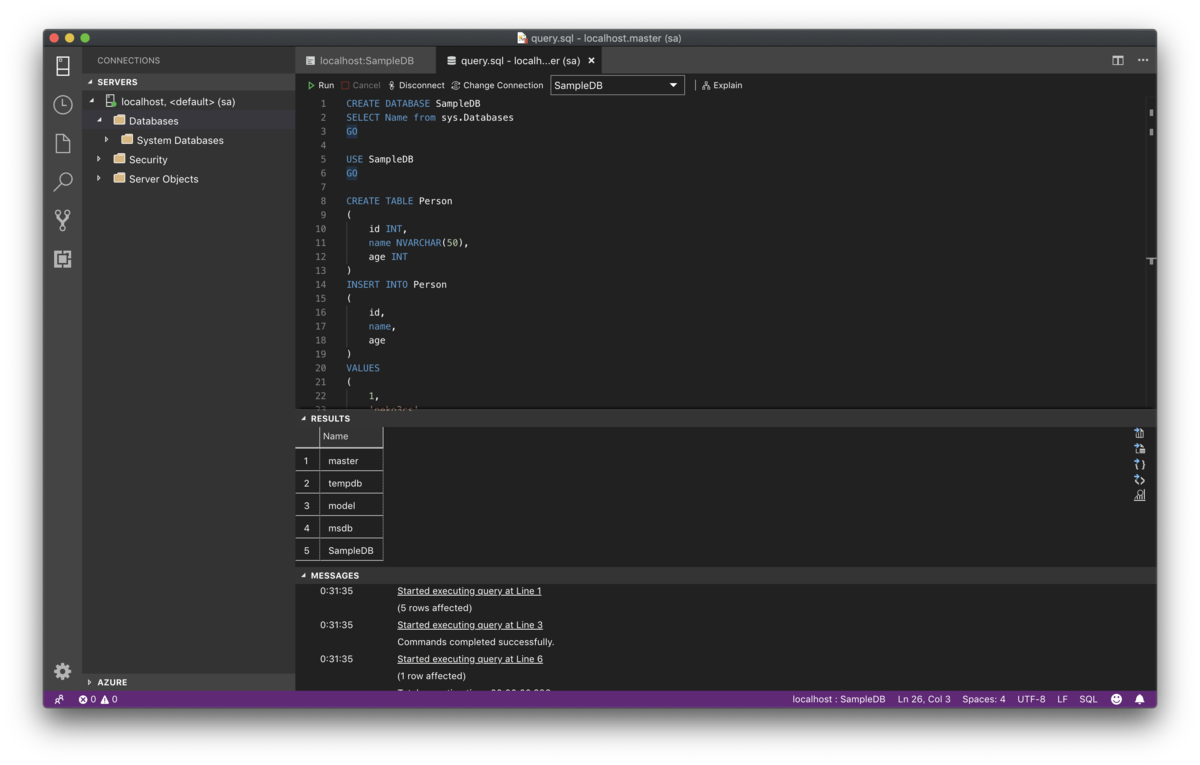Open notifications bell in status bar

pos(1139,699)
